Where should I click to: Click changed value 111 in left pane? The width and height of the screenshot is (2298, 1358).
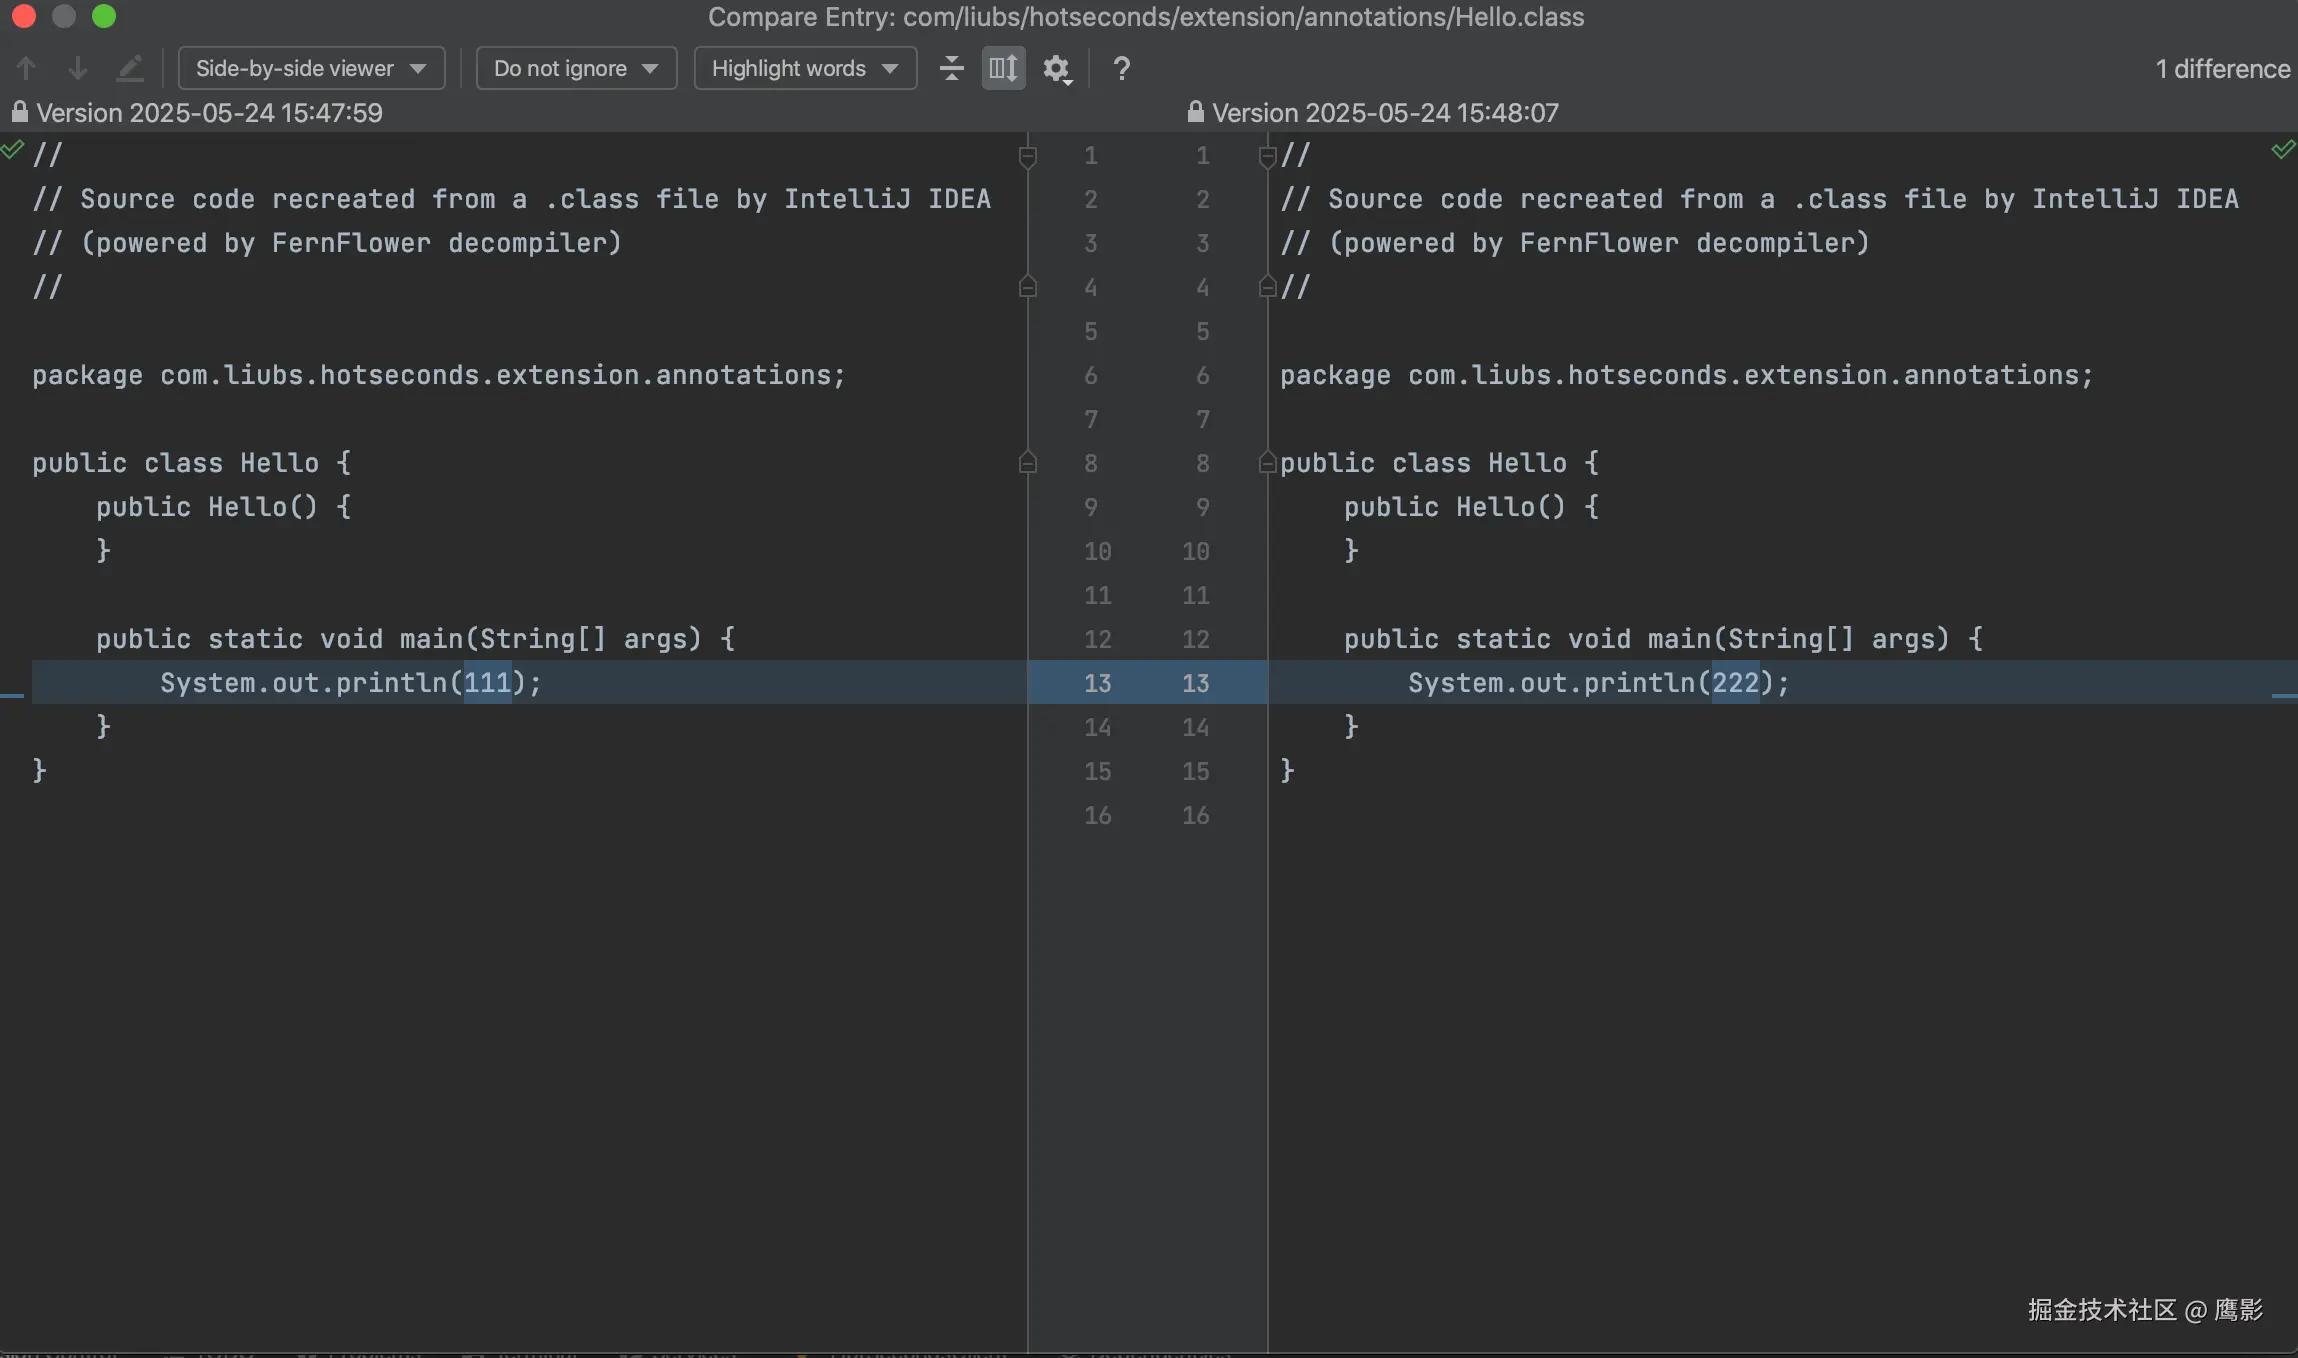point(487,683)
